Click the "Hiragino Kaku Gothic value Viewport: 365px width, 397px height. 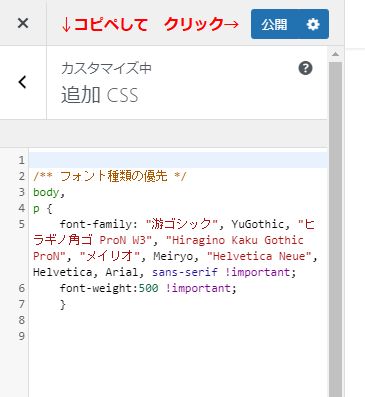coord(235,240)
